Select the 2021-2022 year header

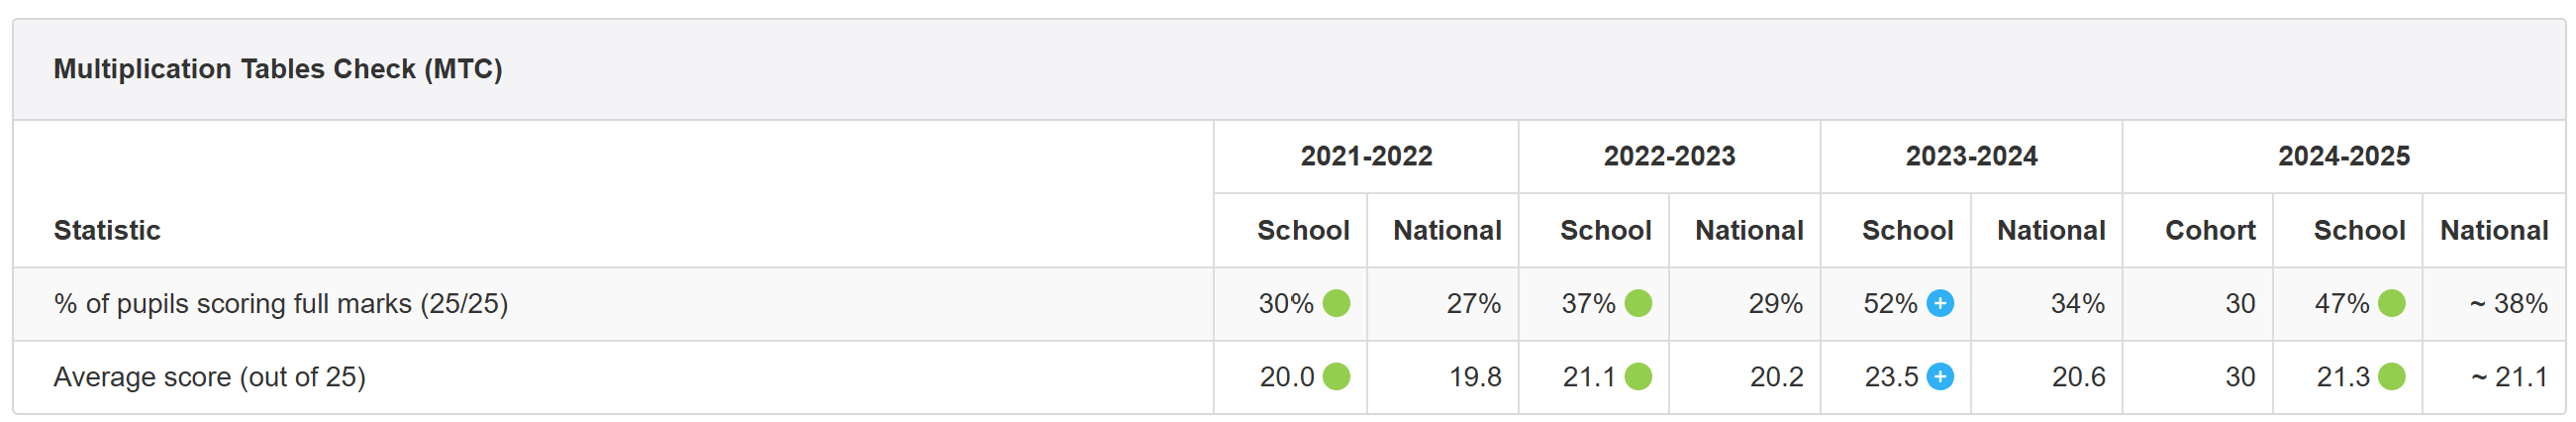(x=1366, y=156)
